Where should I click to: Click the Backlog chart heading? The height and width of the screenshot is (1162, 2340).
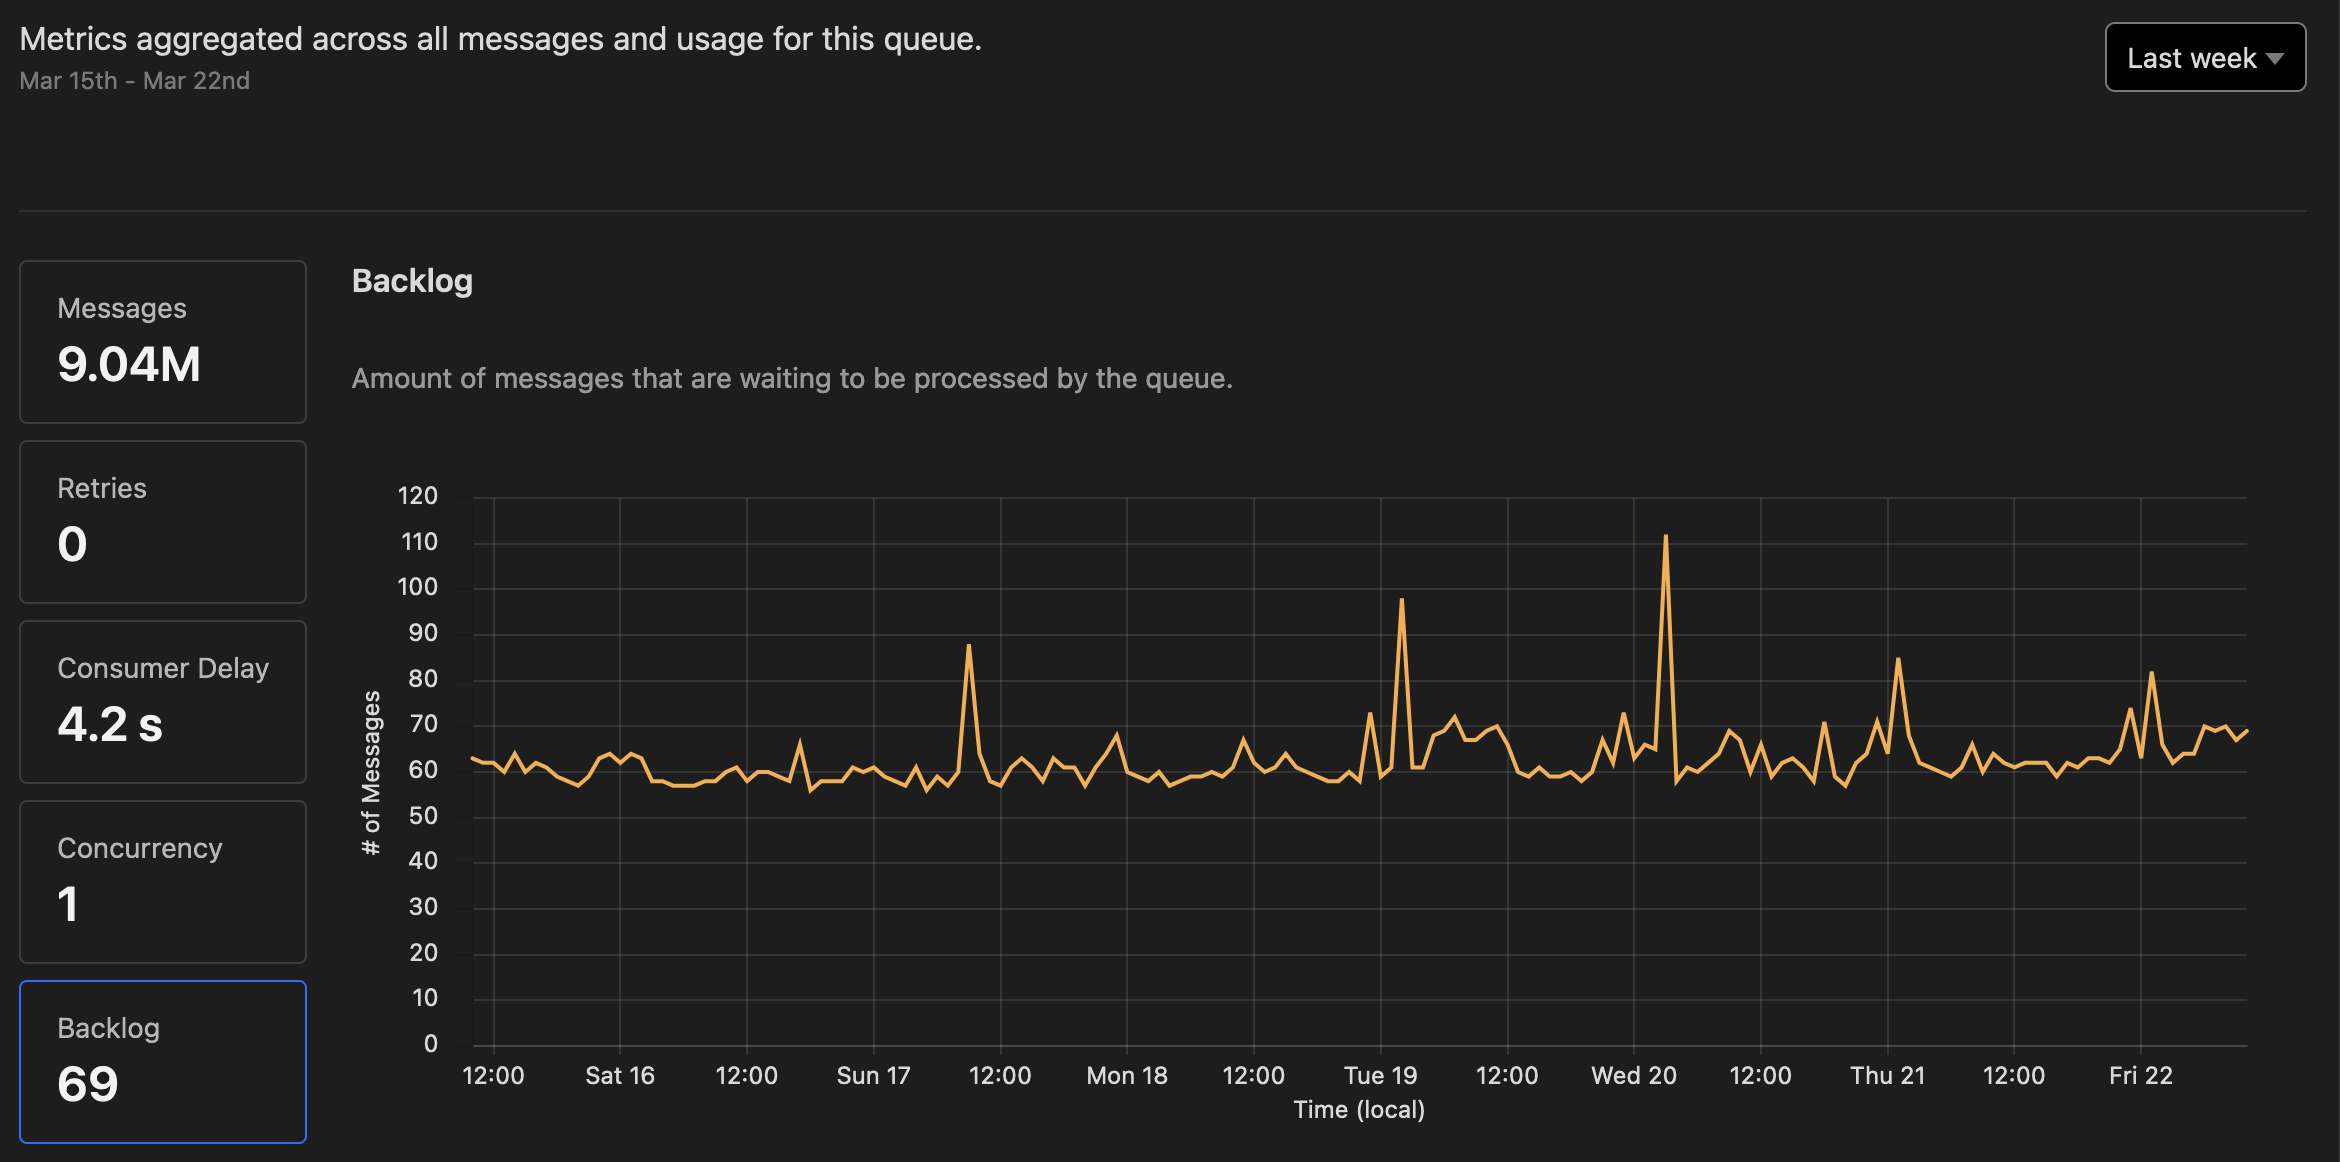(x=412, y=281)
